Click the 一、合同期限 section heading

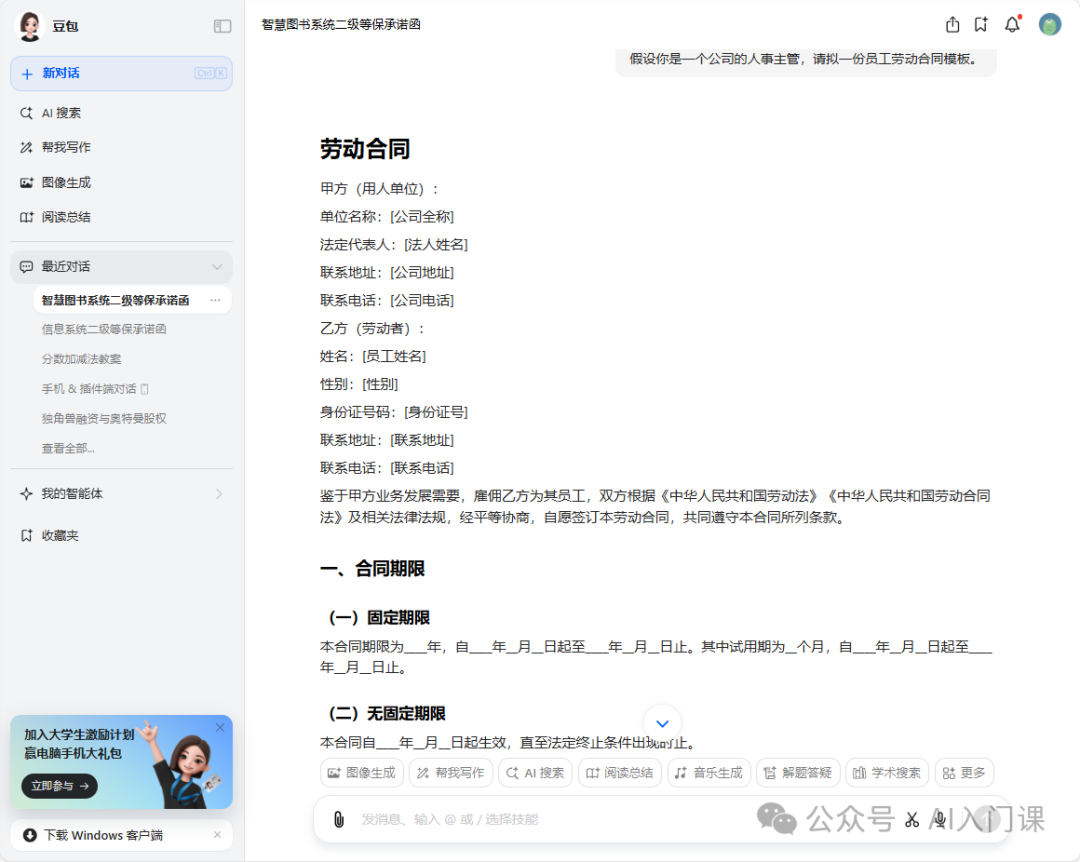[x=373, y=569]
